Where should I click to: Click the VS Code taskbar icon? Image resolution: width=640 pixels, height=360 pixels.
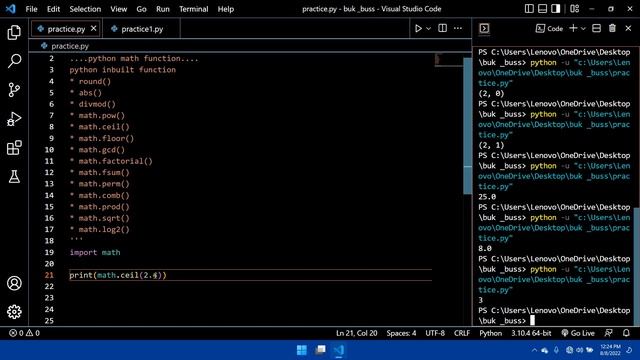[339, 350]
